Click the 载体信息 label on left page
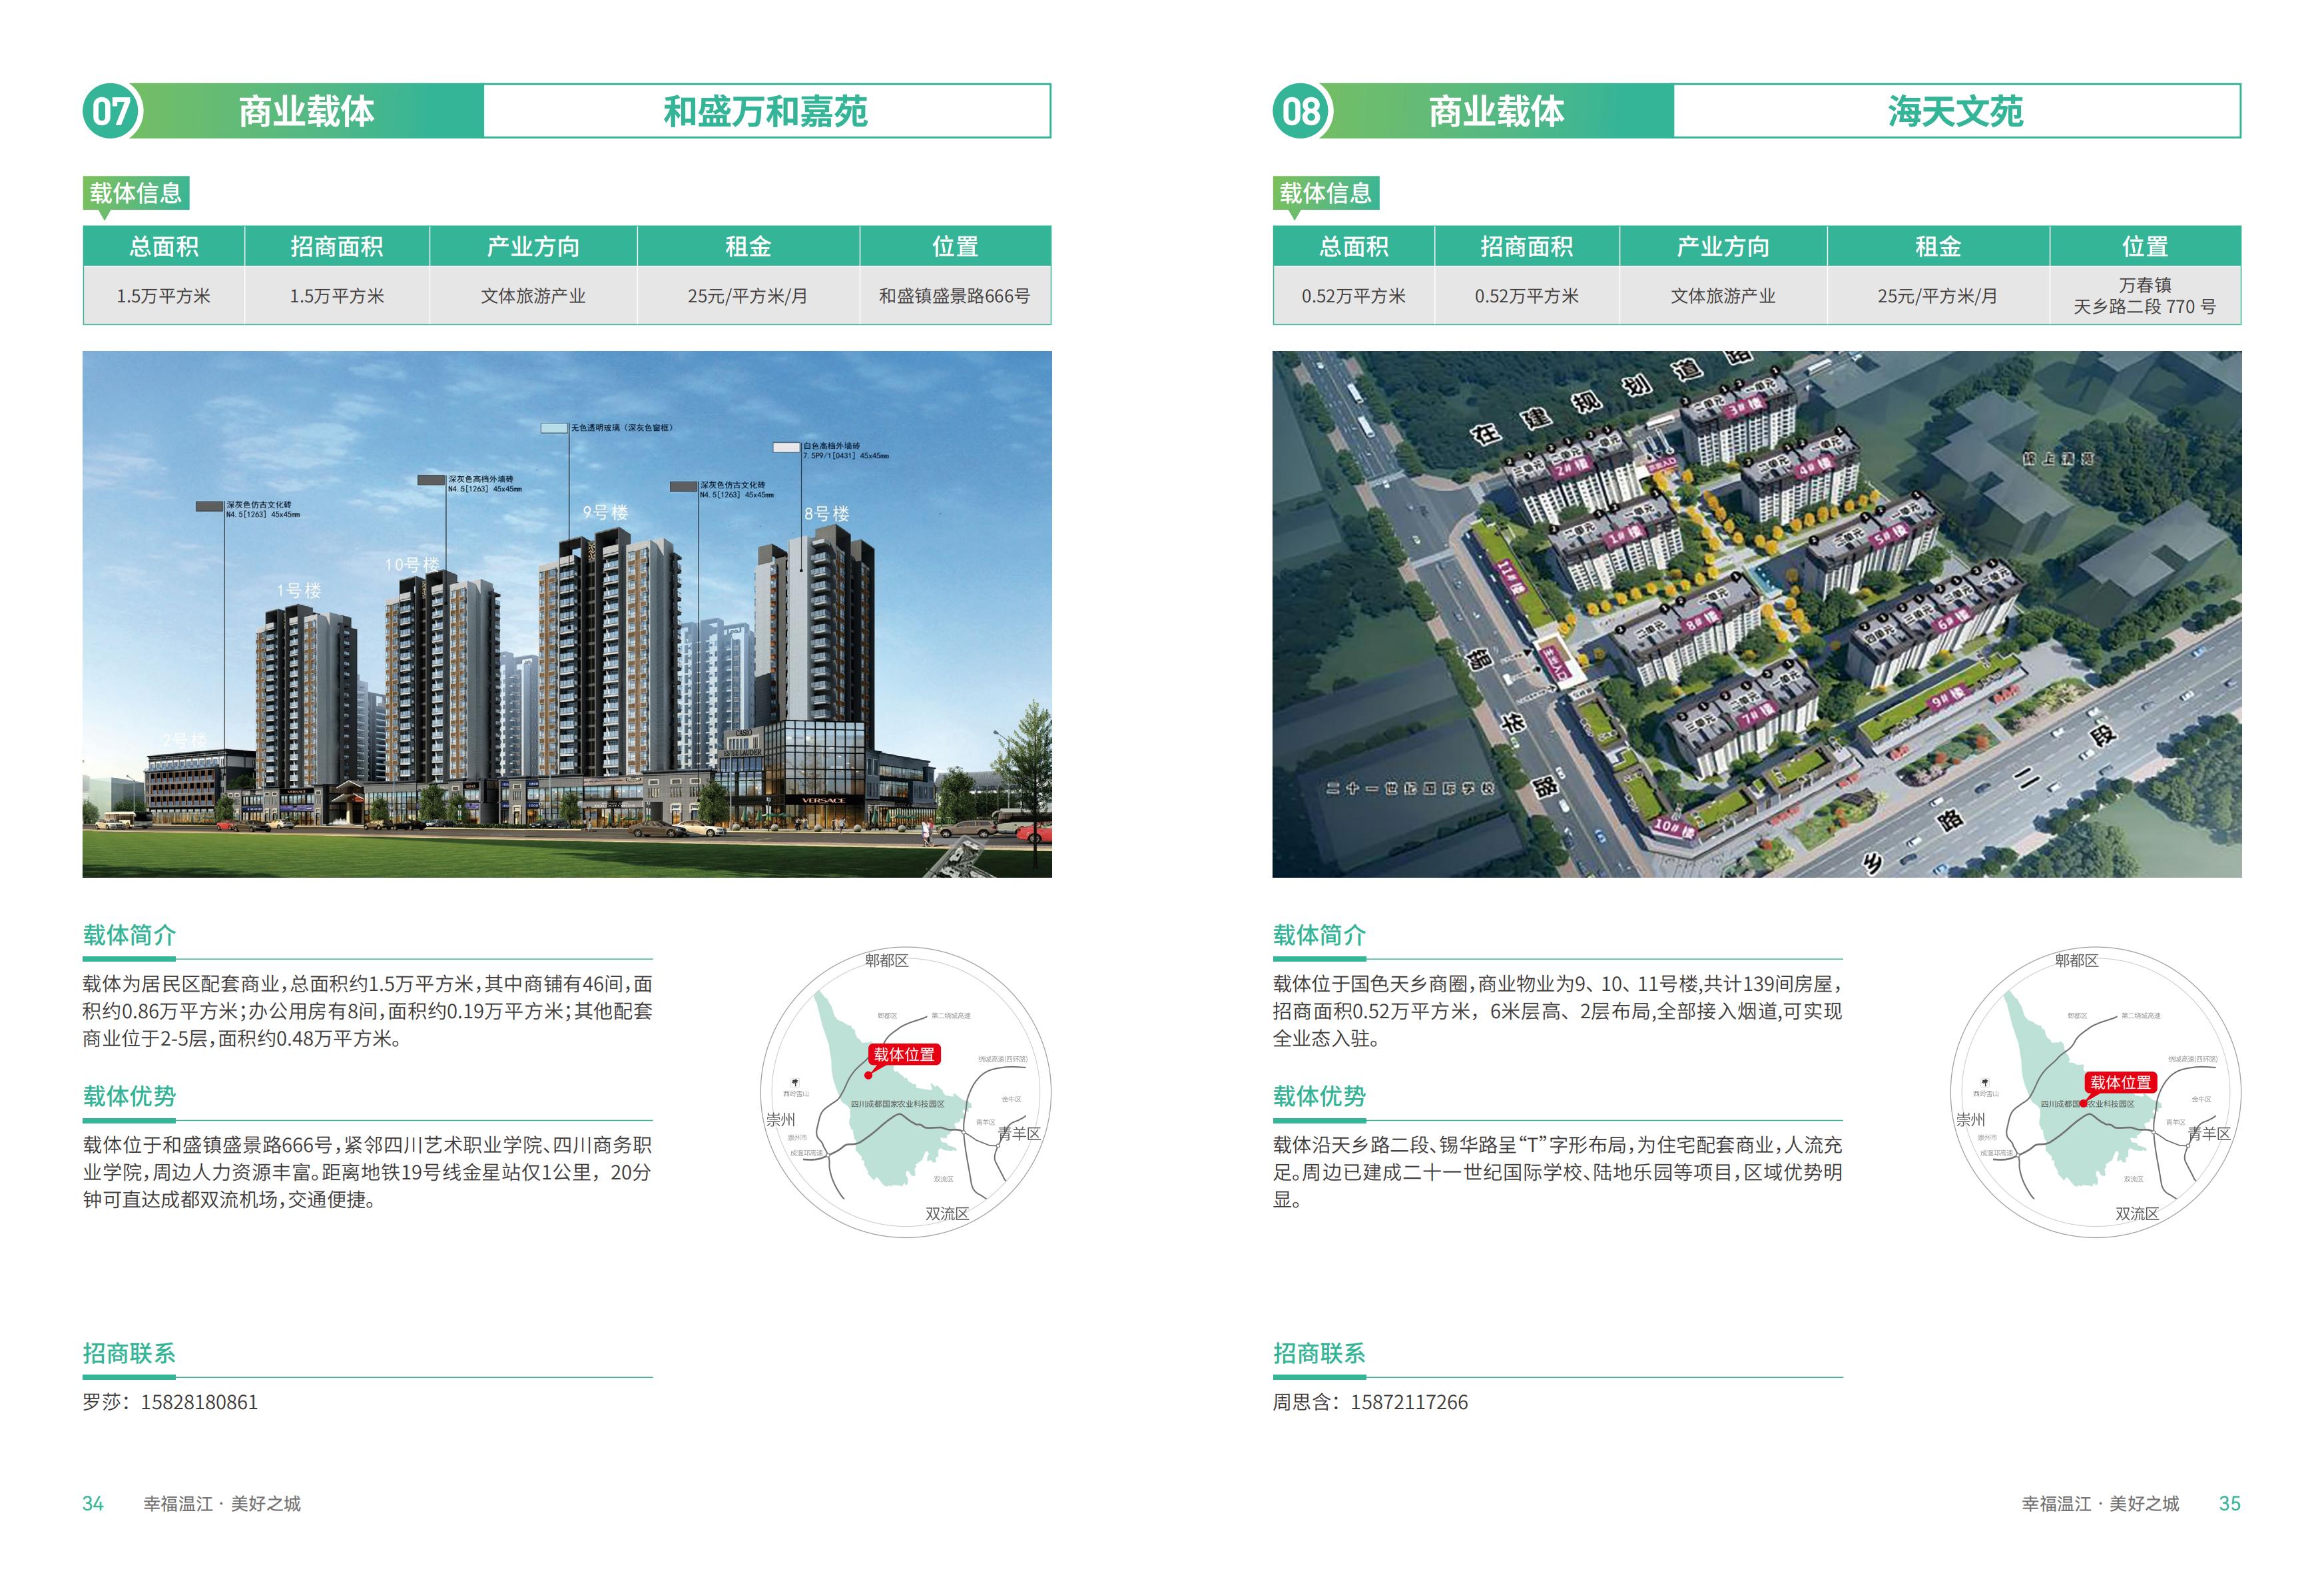 [136, 193]
